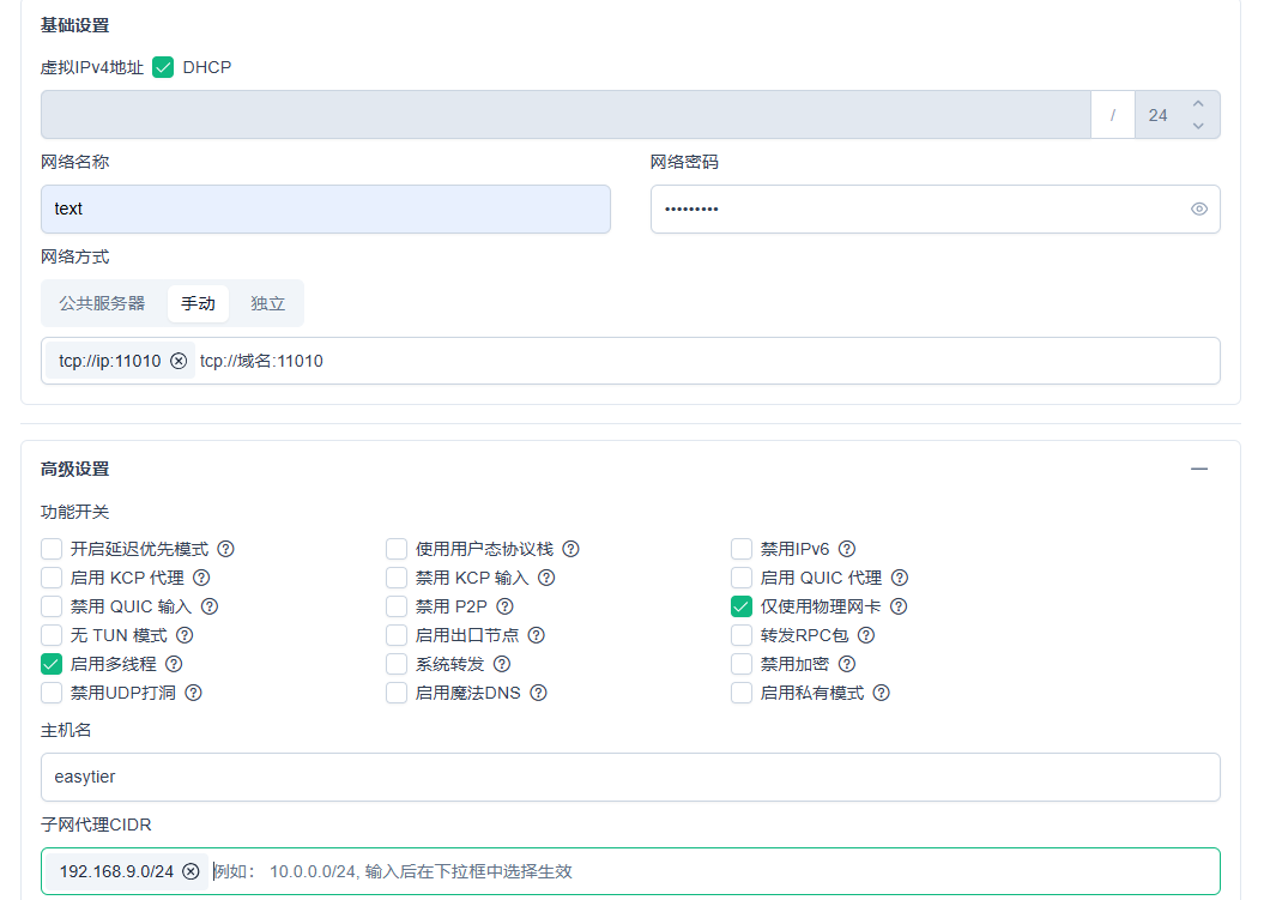This screenshot has width=1265, height=900.
Task: Click help icon next to 仅使用物理网卡
Action: coord(899,606)
